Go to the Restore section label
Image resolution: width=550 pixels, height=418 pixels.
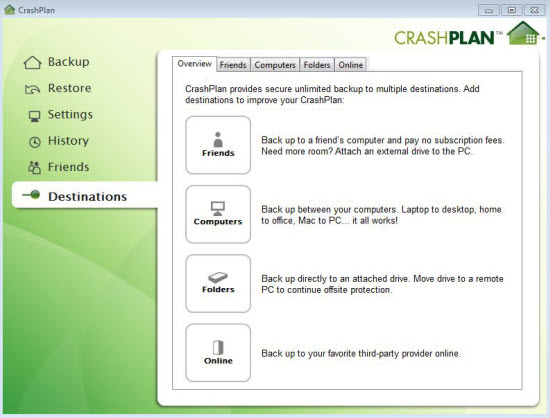point(69,88)
